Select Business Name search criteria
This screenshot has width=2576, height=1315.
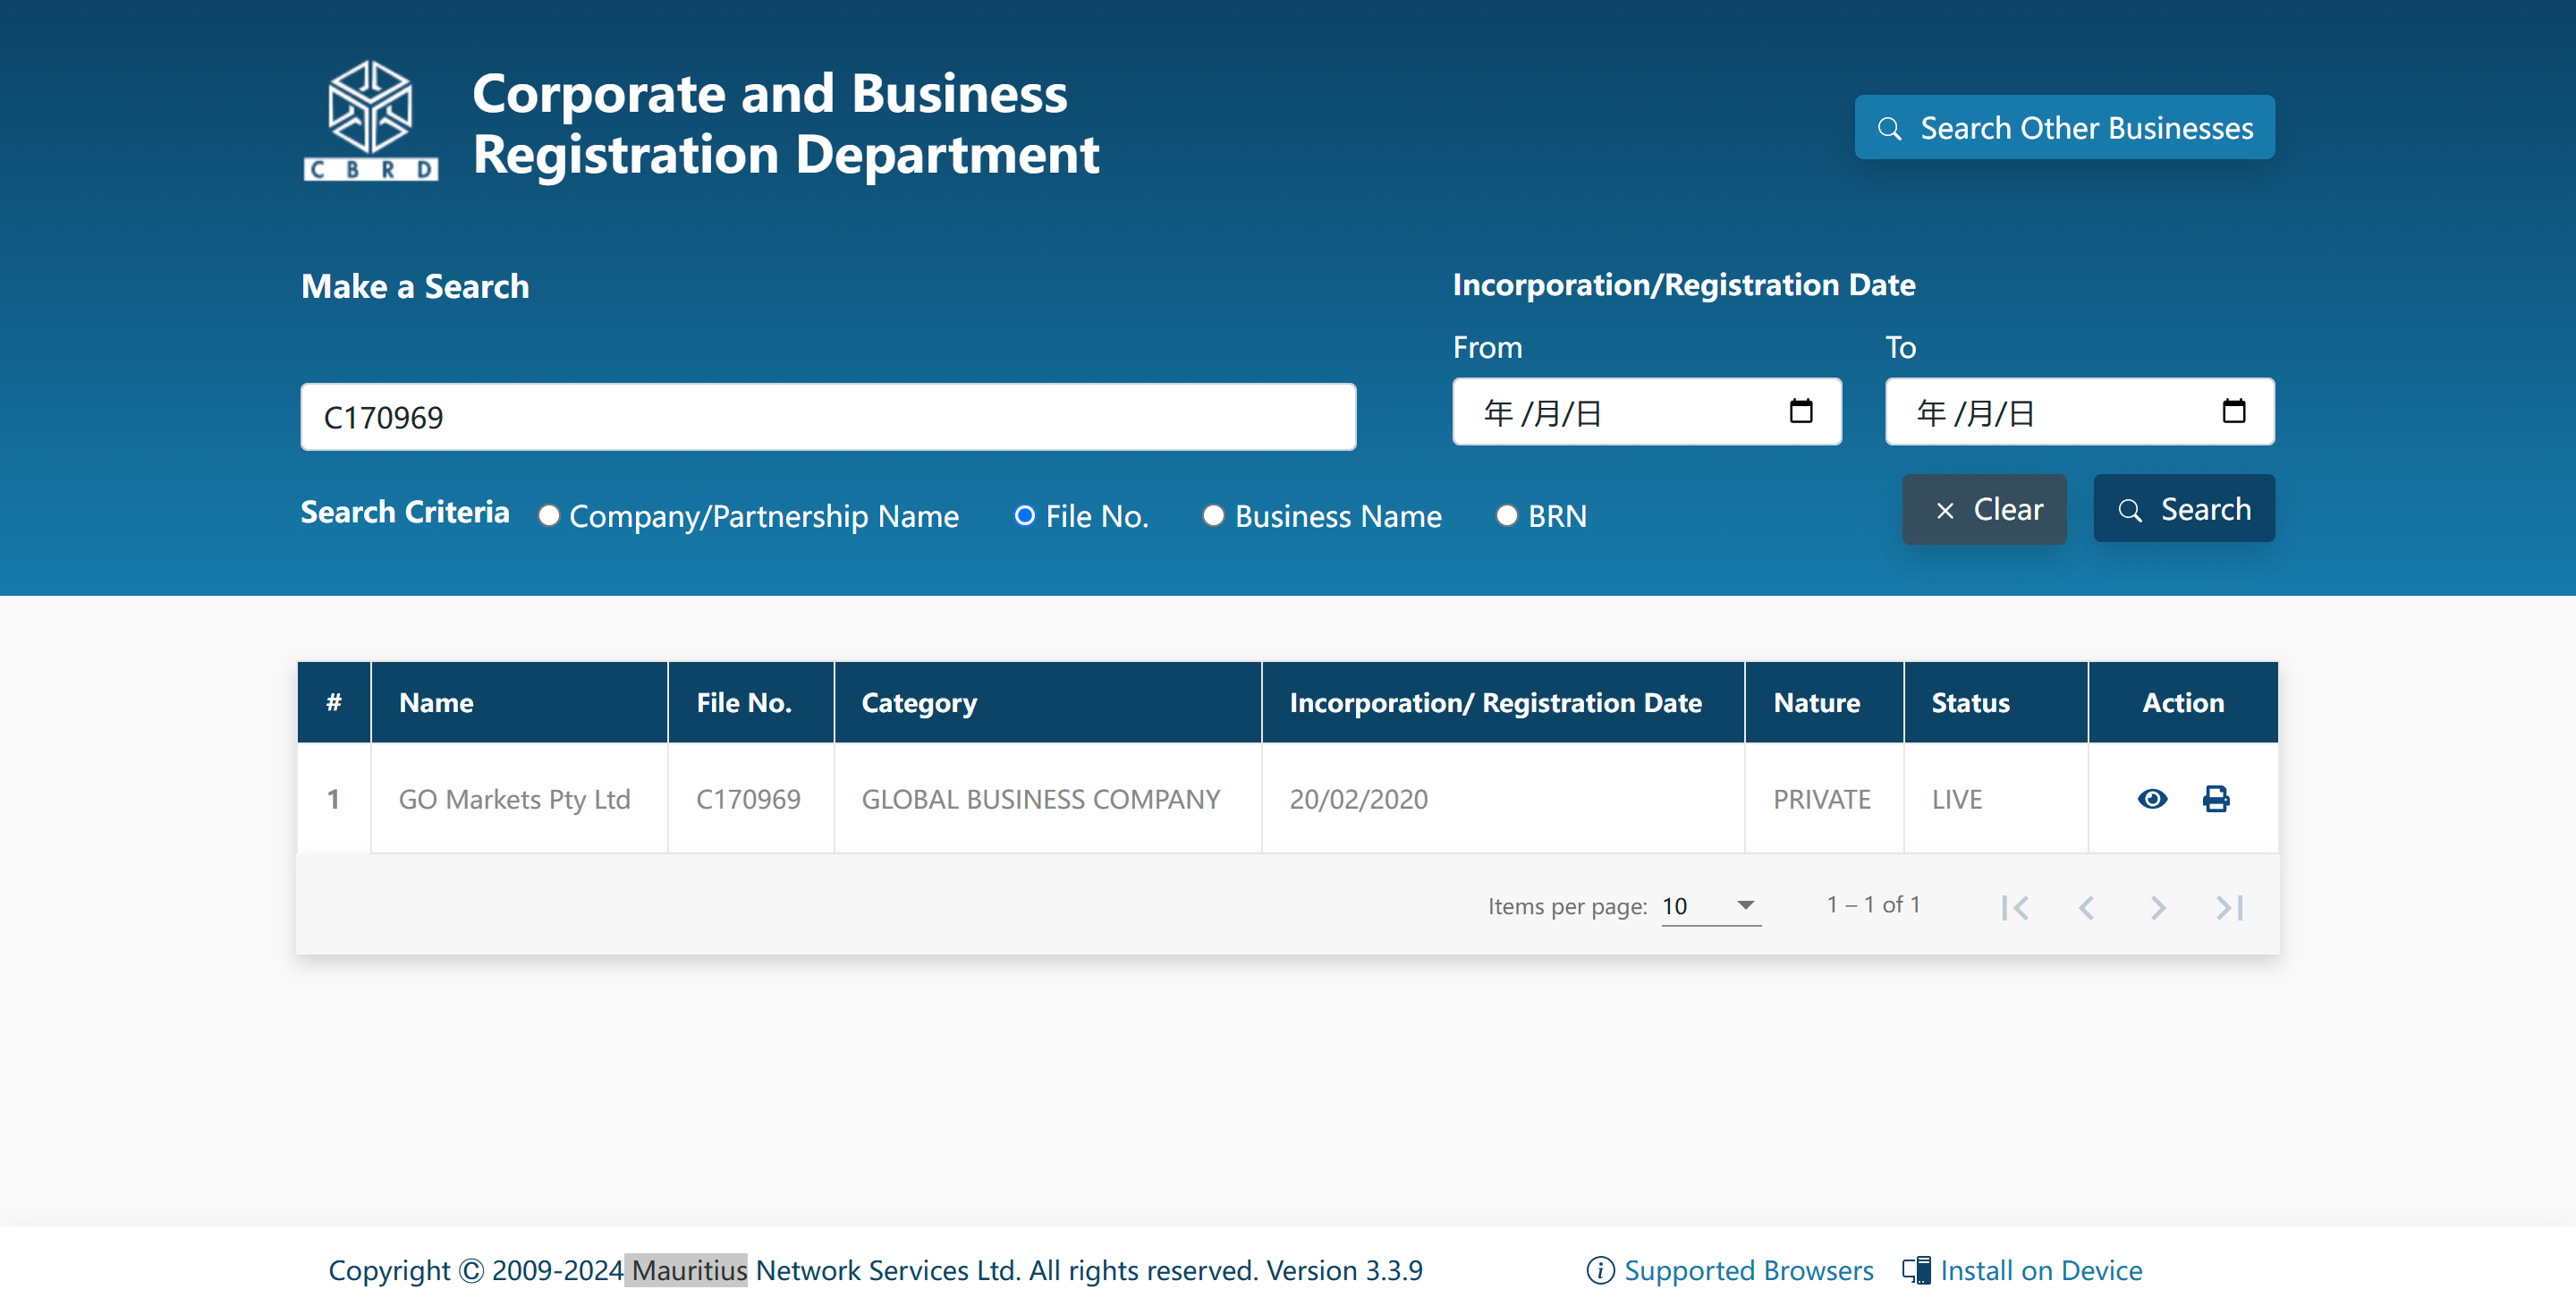tap(1213, 515)
